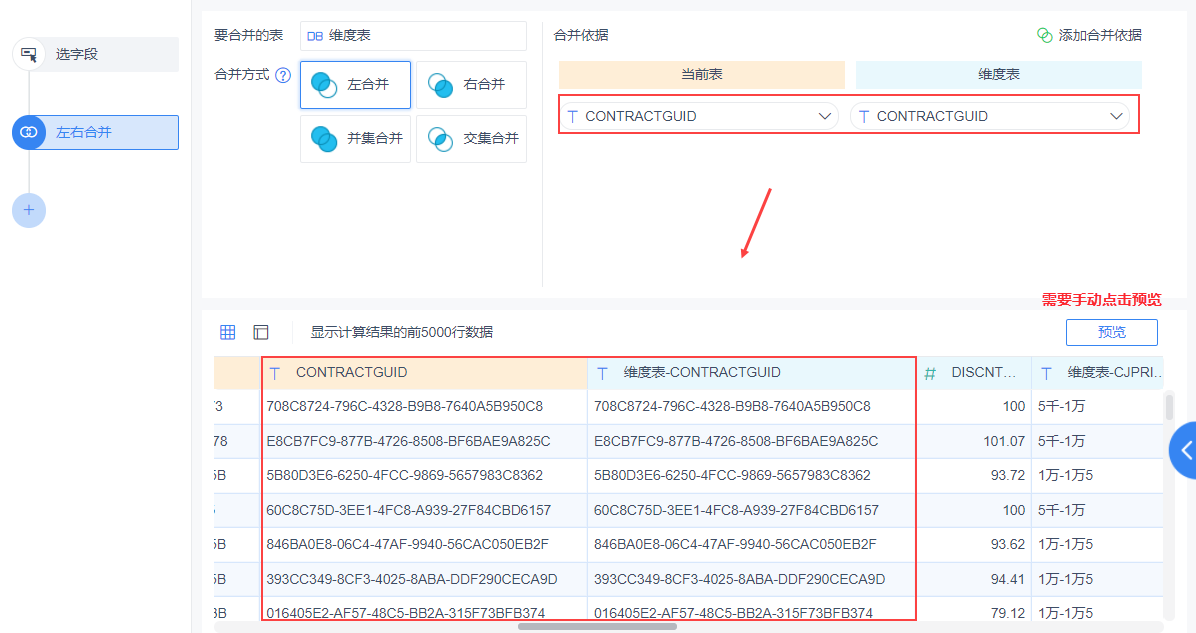Select the 左右合并 step icon
Image resolution: width=1196 pixels, height=633 pixels.
click(29, 132)
